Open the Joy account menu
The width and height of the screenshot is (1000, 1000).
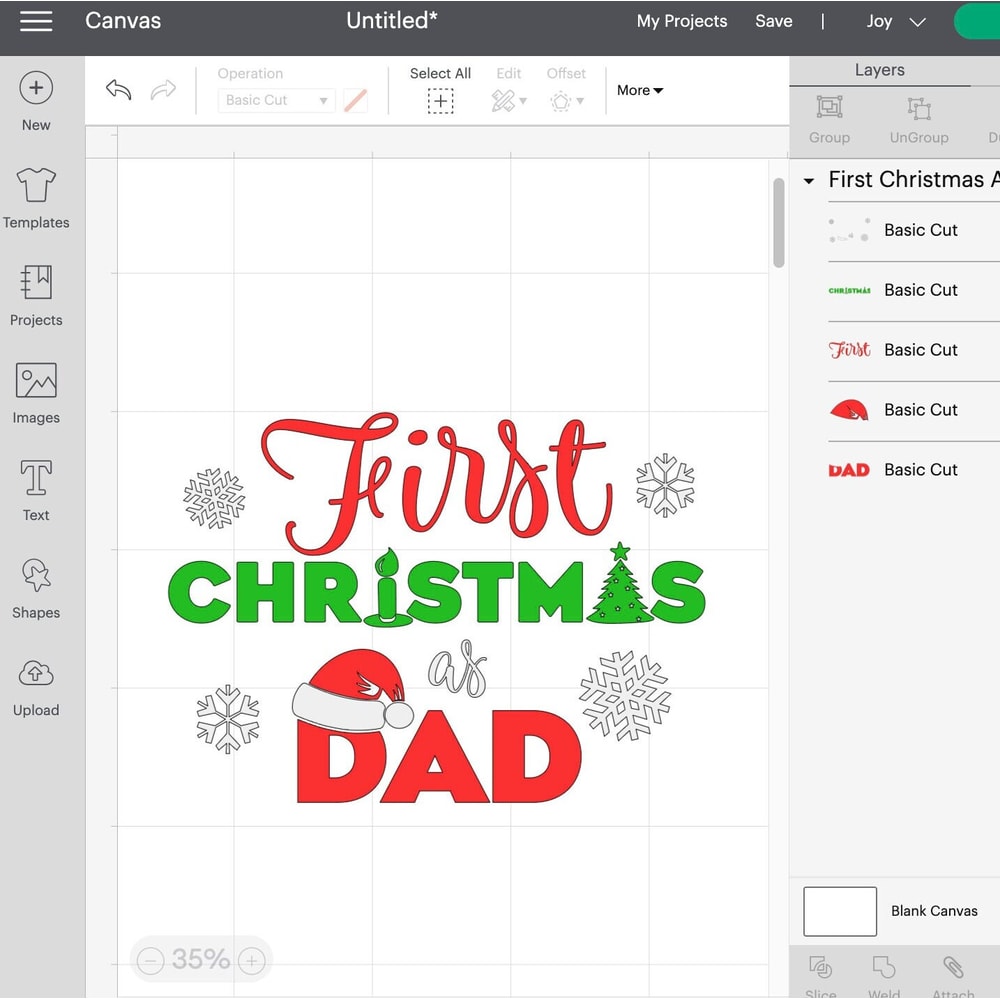(x=893, y=21)
